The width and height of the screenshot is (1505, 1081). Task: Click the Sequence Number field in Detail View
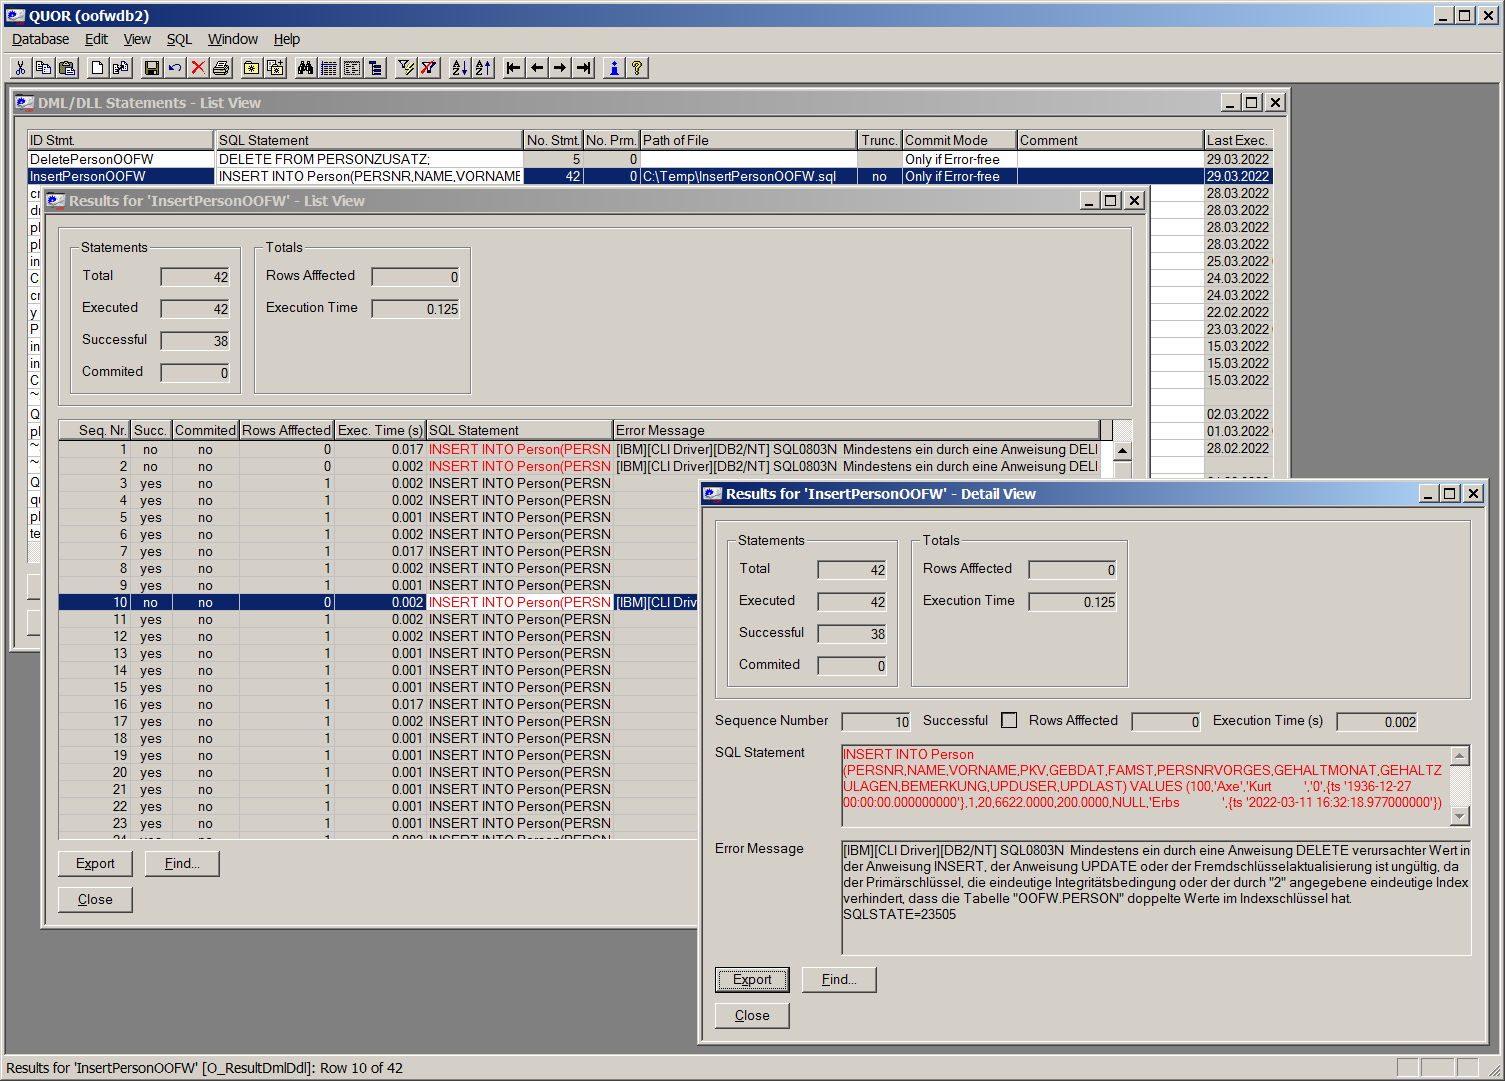click(876, 722)
